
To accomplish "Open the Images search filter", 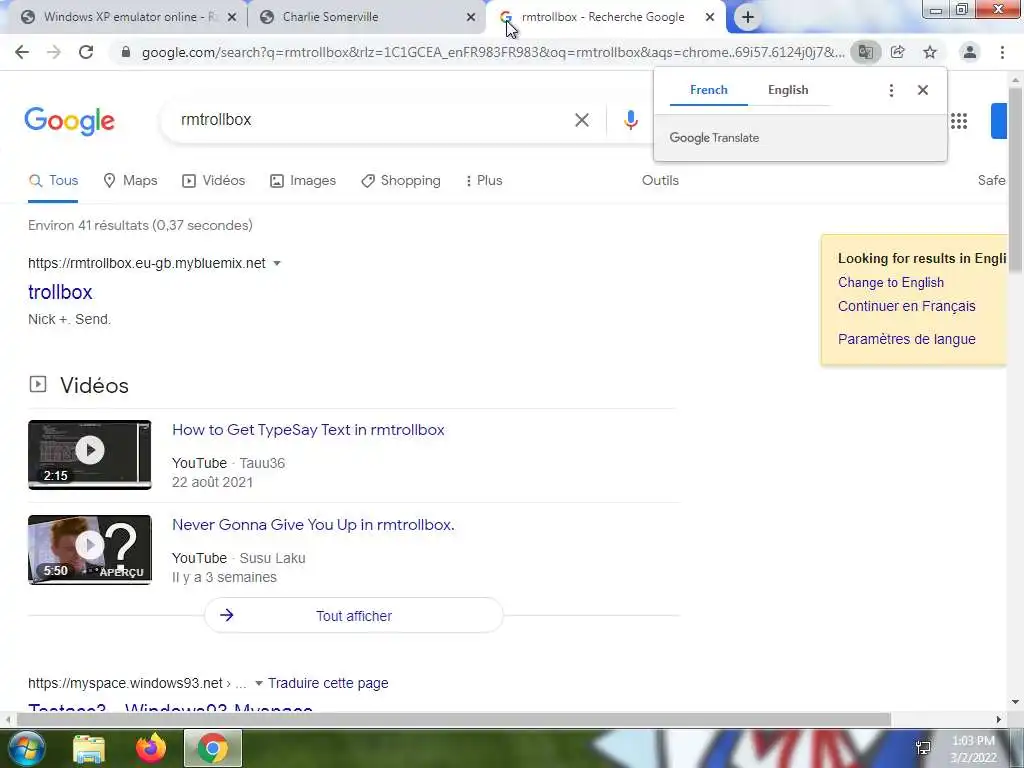I will pos(303,181).
